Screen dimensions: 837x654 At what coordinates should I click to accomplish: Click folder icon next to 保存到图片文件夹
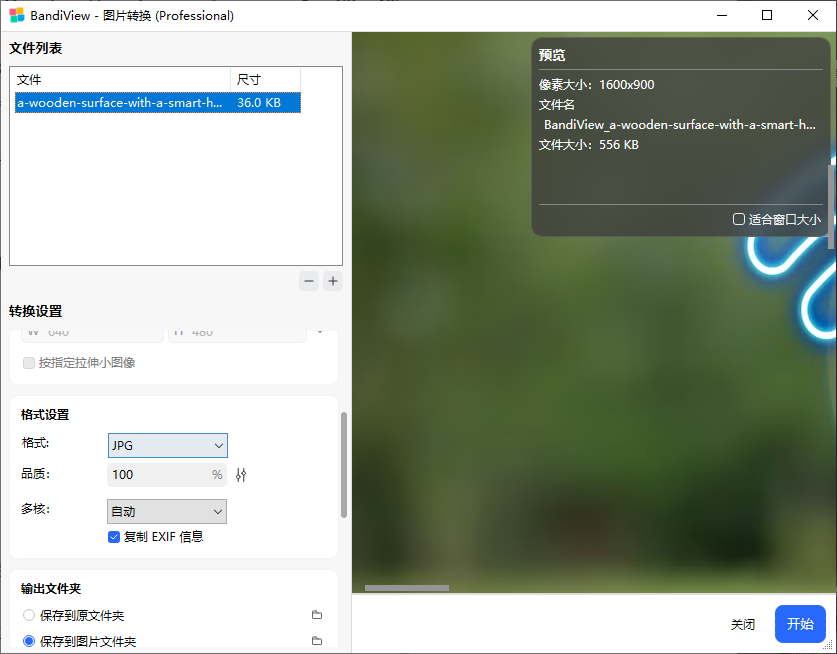(x=317, y=640)
